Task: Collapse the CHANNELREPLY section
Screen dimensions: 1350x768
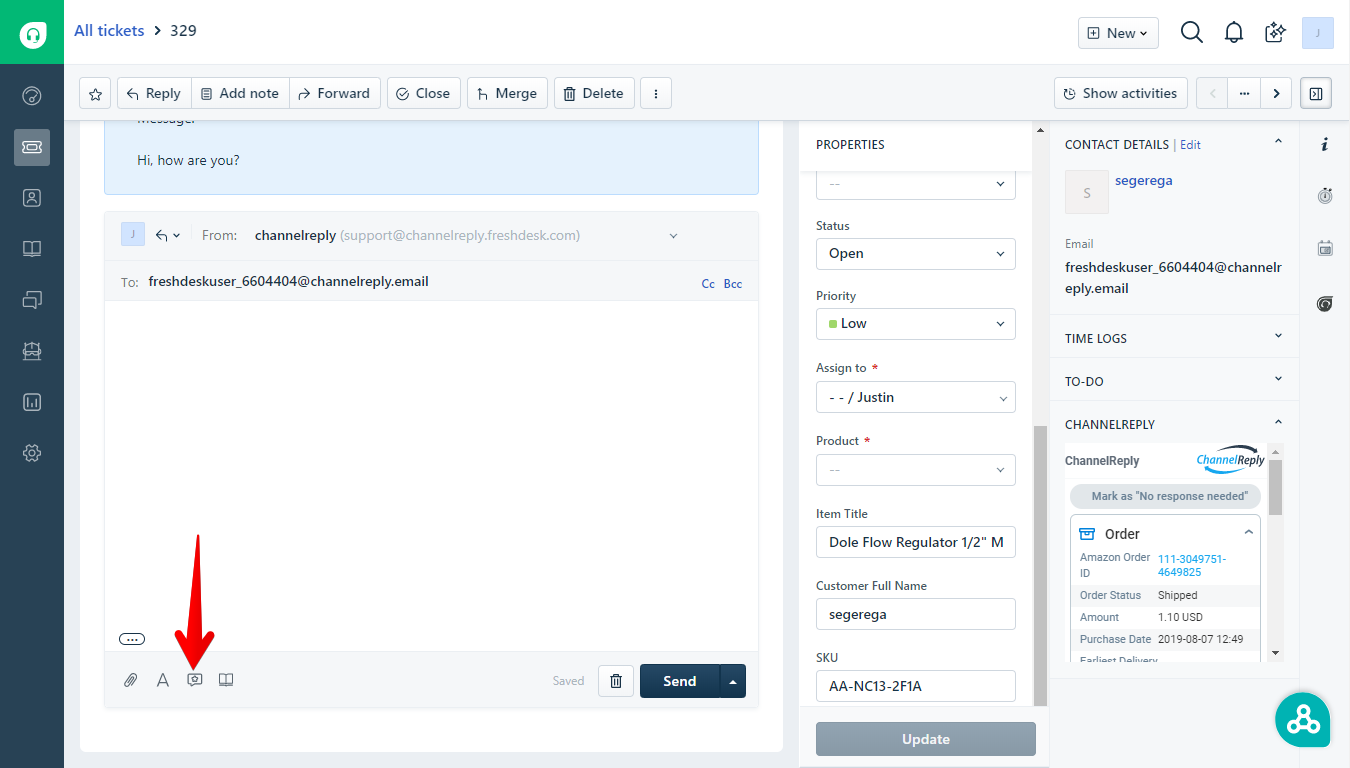Action: point(1278,423)
